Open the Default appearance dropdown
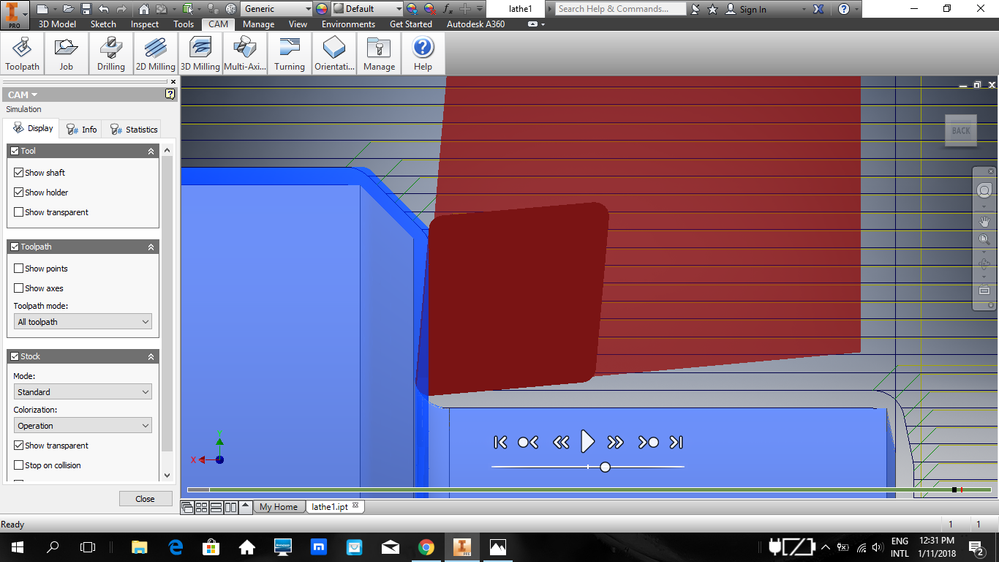The image size is (999, 562). click(368, 9)
